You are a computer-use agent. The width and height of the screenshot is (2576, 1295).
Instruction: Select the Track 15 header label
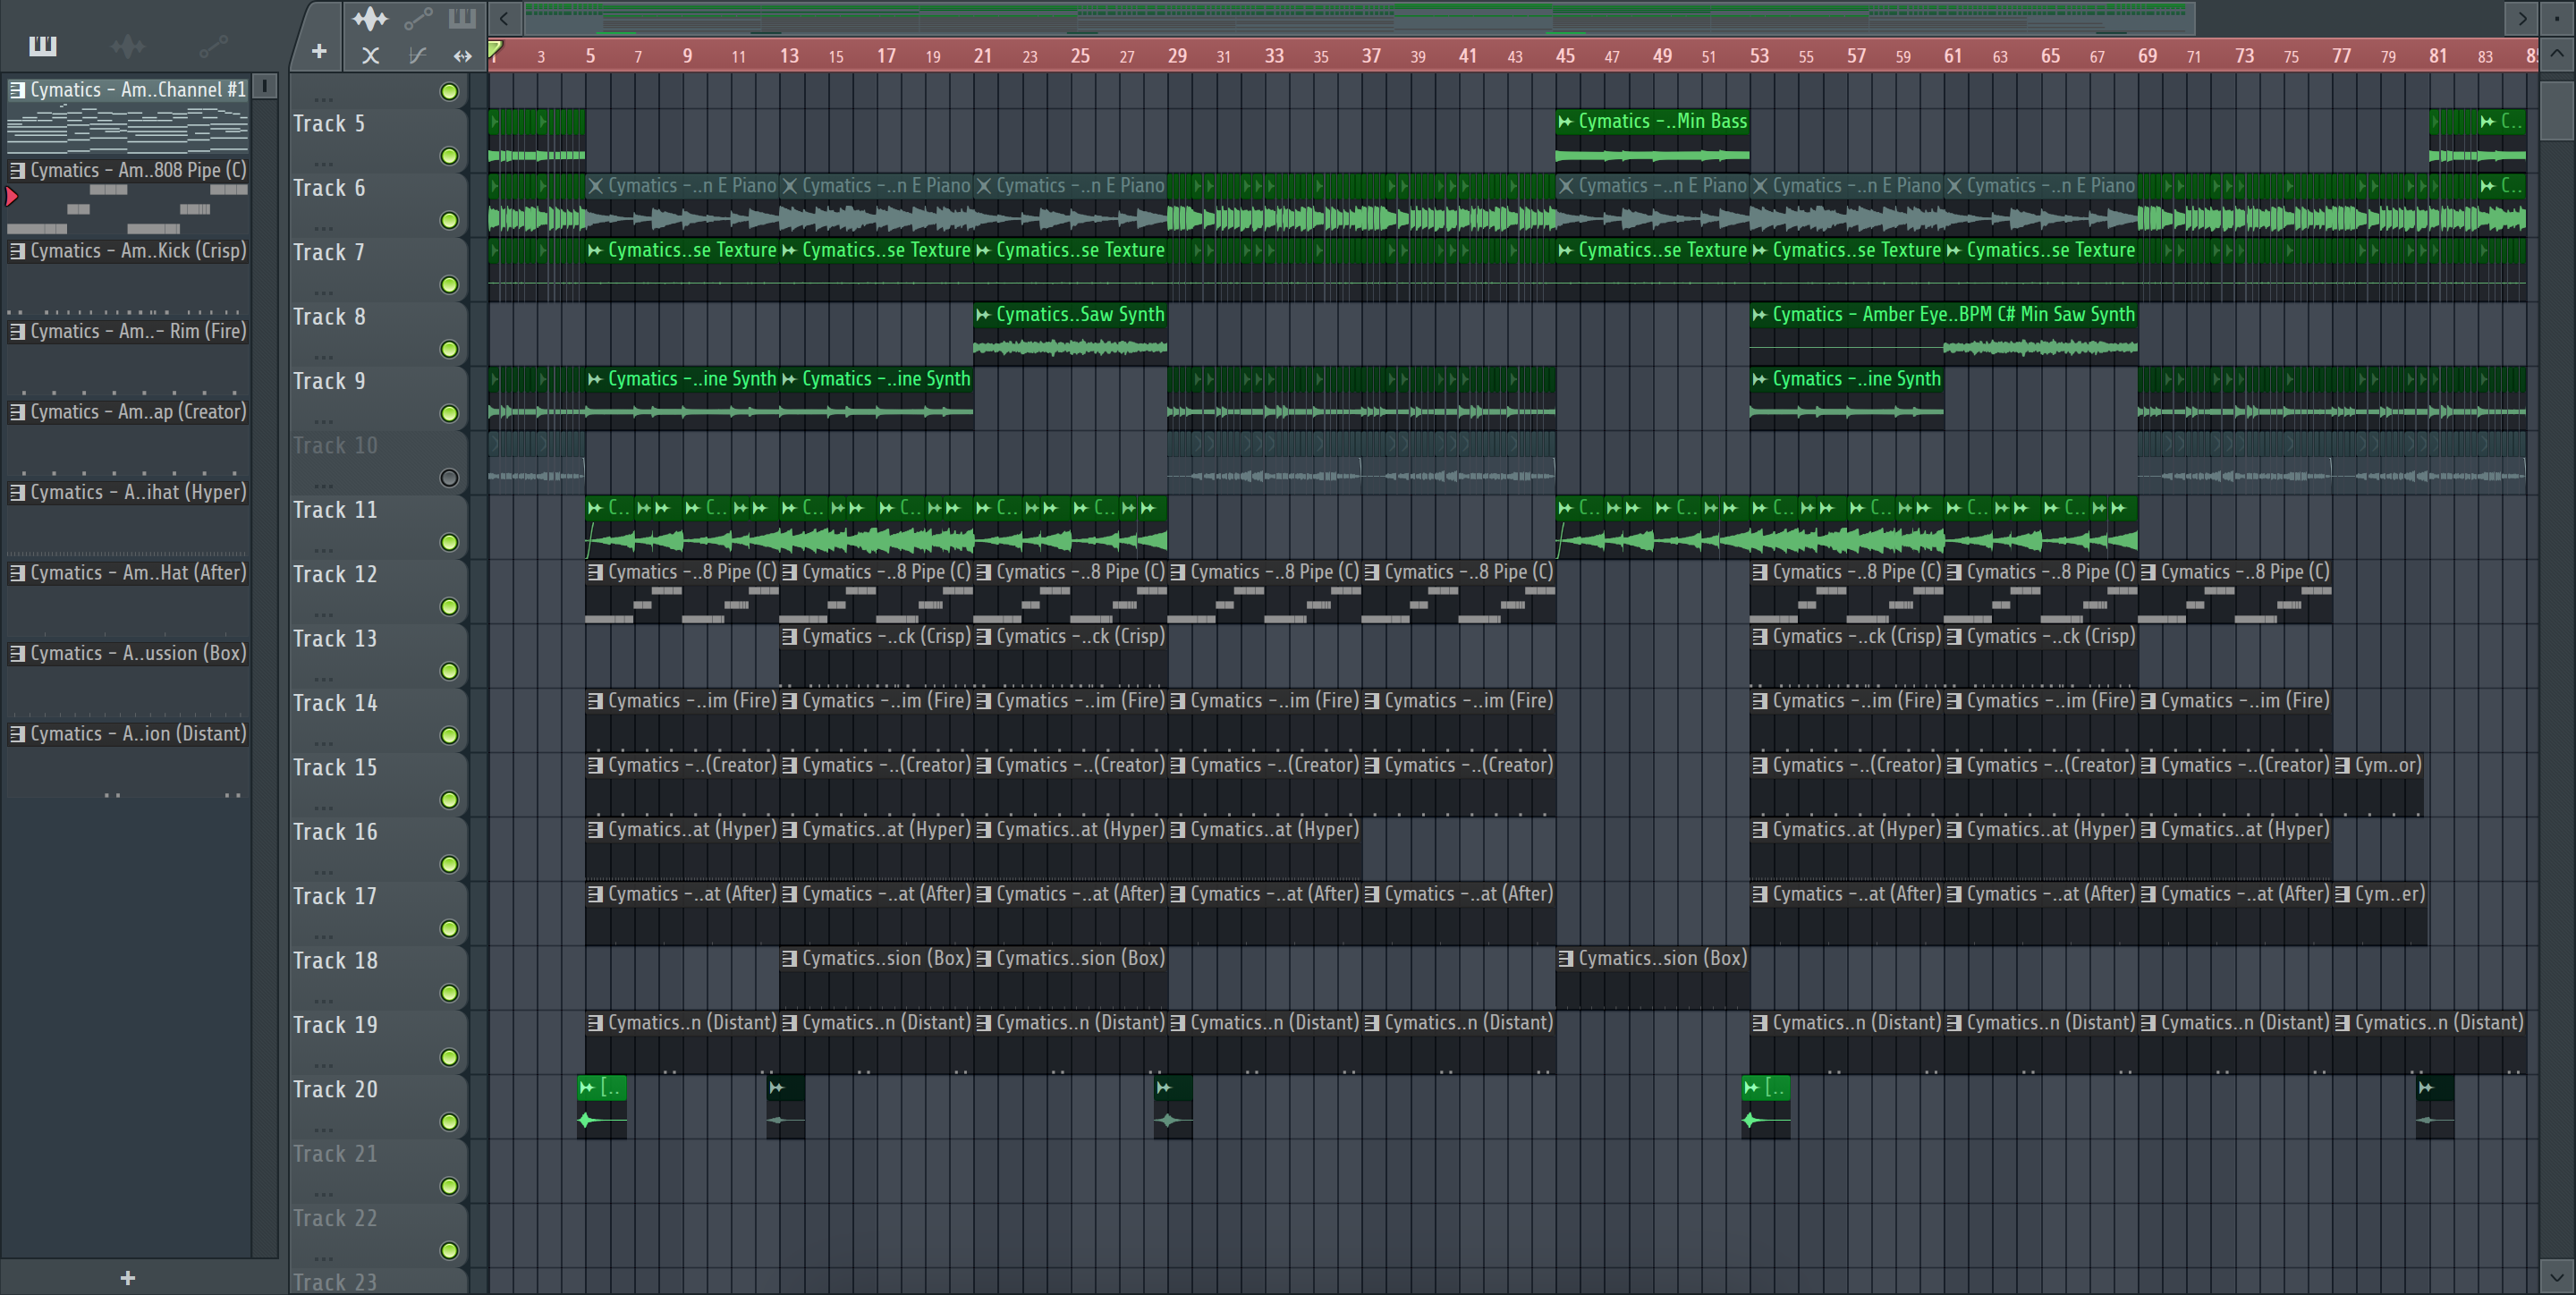coord(335,768)
